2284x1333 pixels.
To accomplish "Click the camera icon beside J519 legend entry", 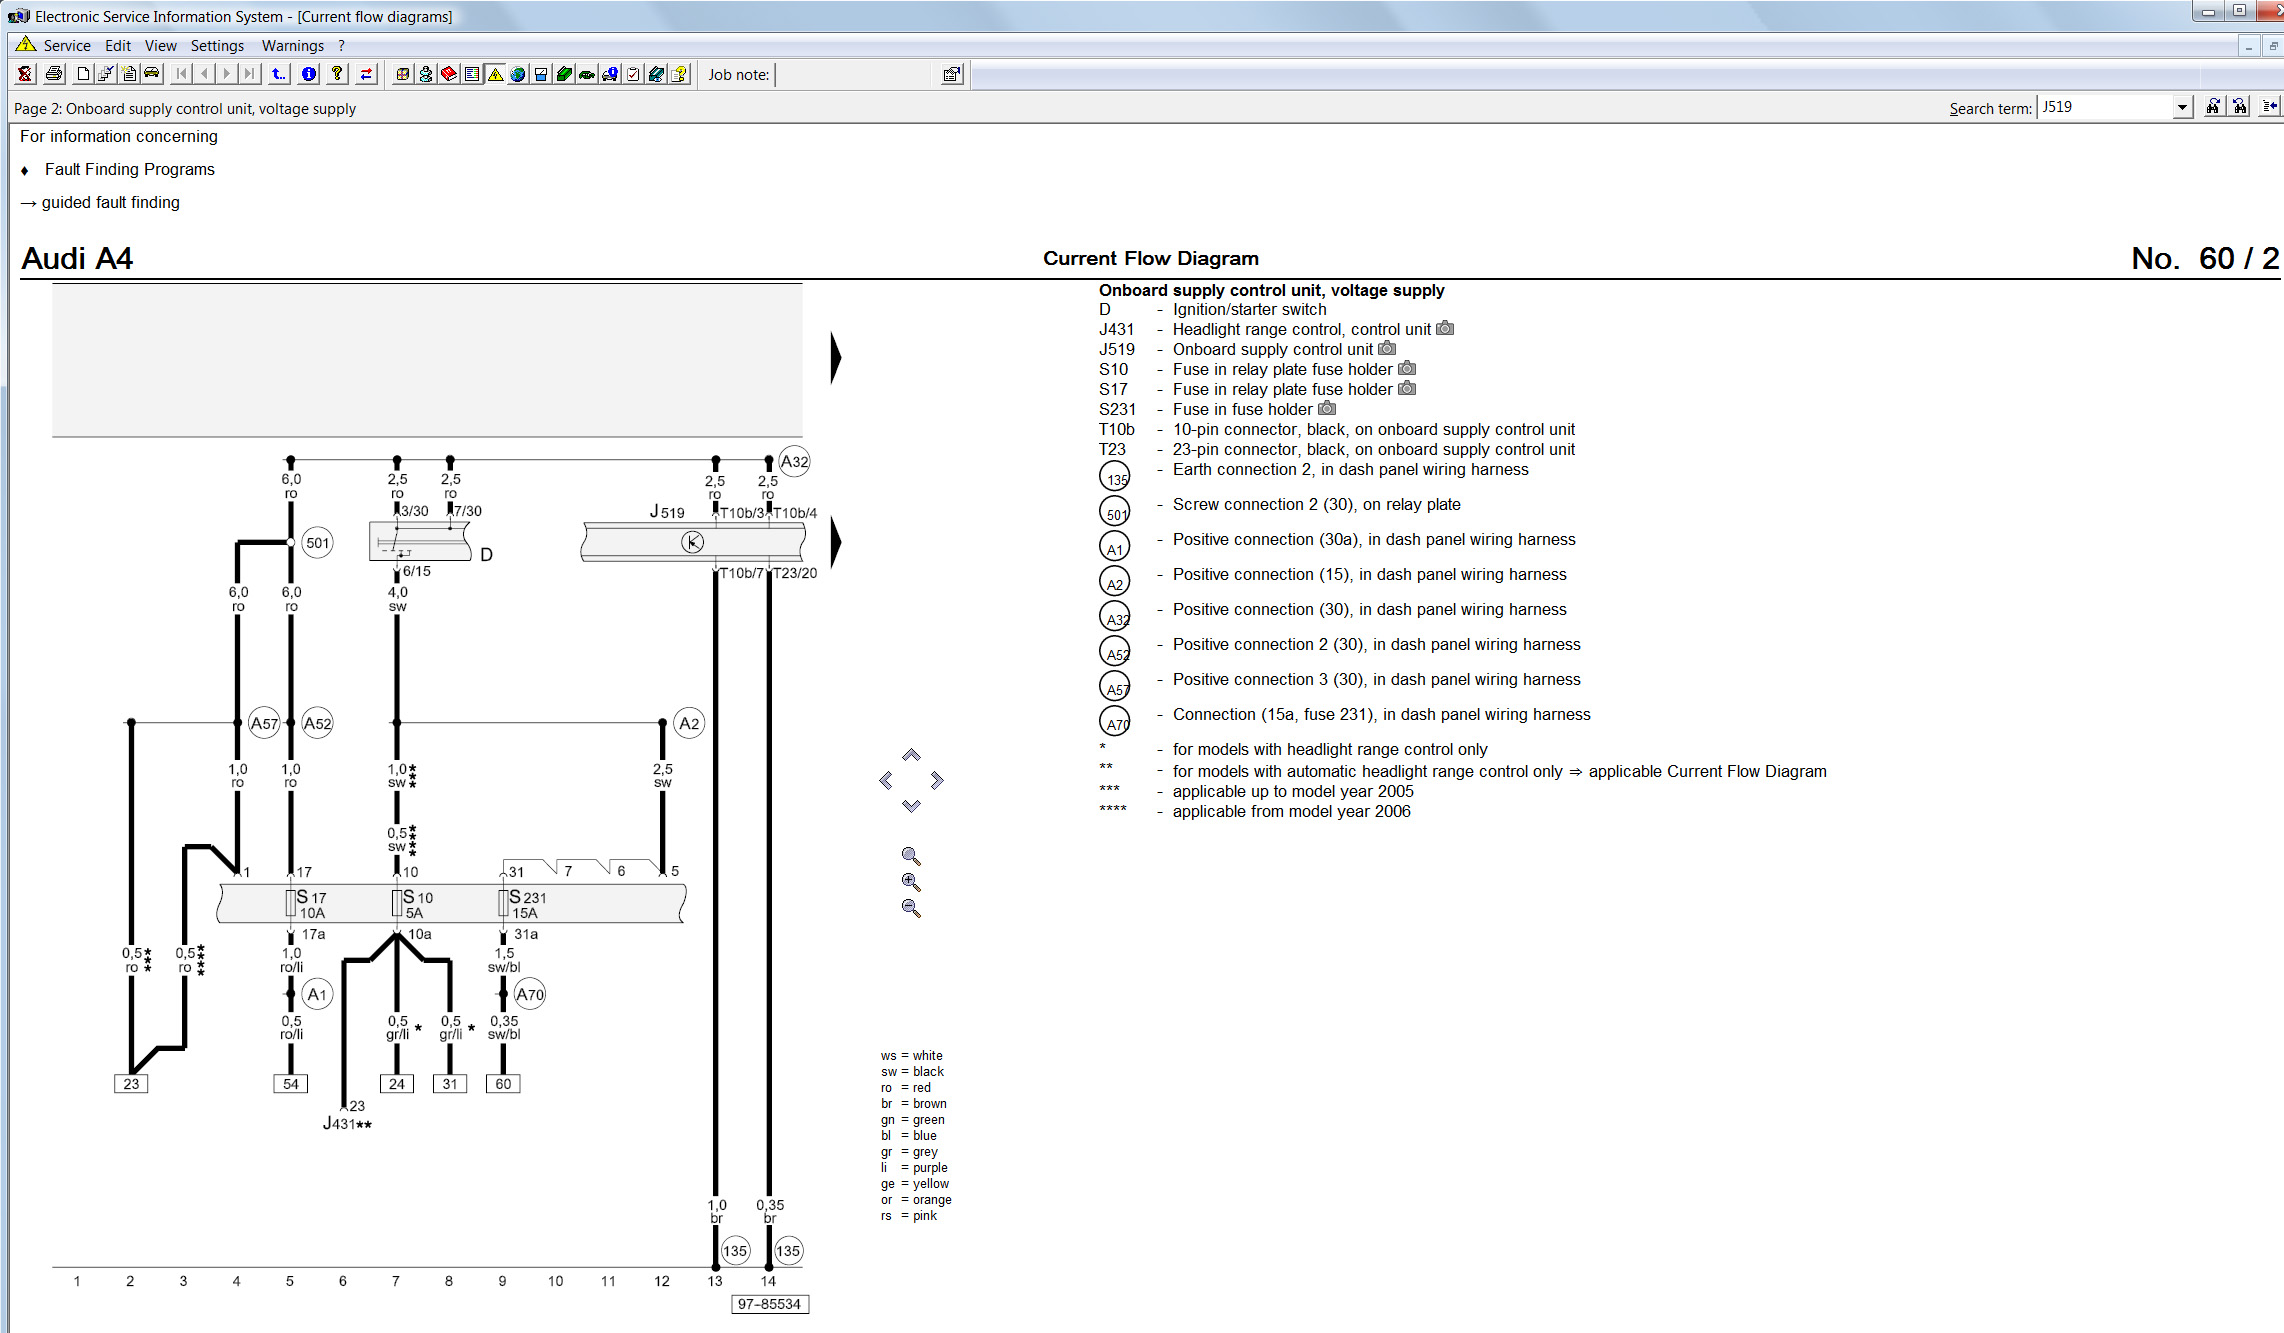I will click(1387, 349).
